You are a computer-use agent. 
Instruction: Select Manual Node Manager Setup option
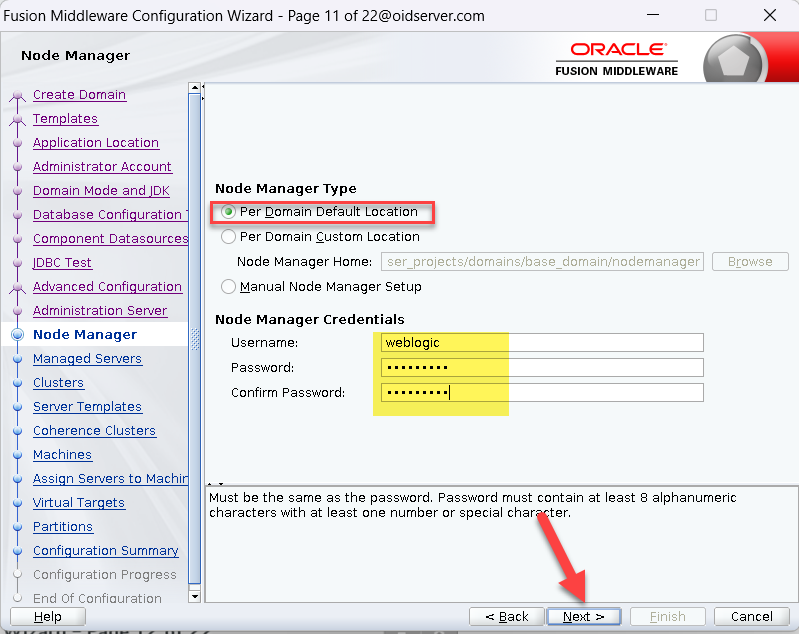(x=229, y=287)
